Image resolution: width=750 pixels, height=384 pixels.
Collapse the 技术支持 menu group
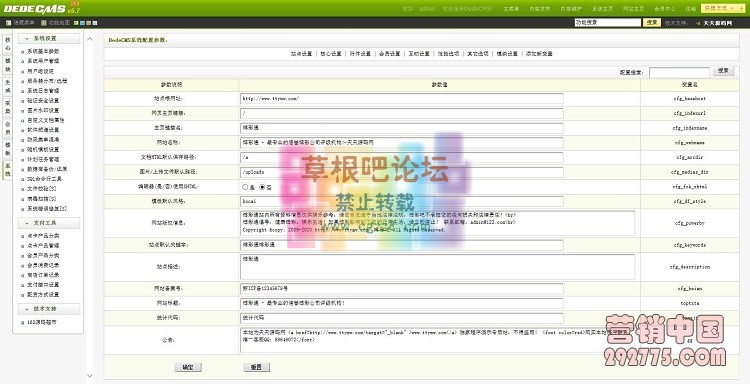(x=49, y=308)
